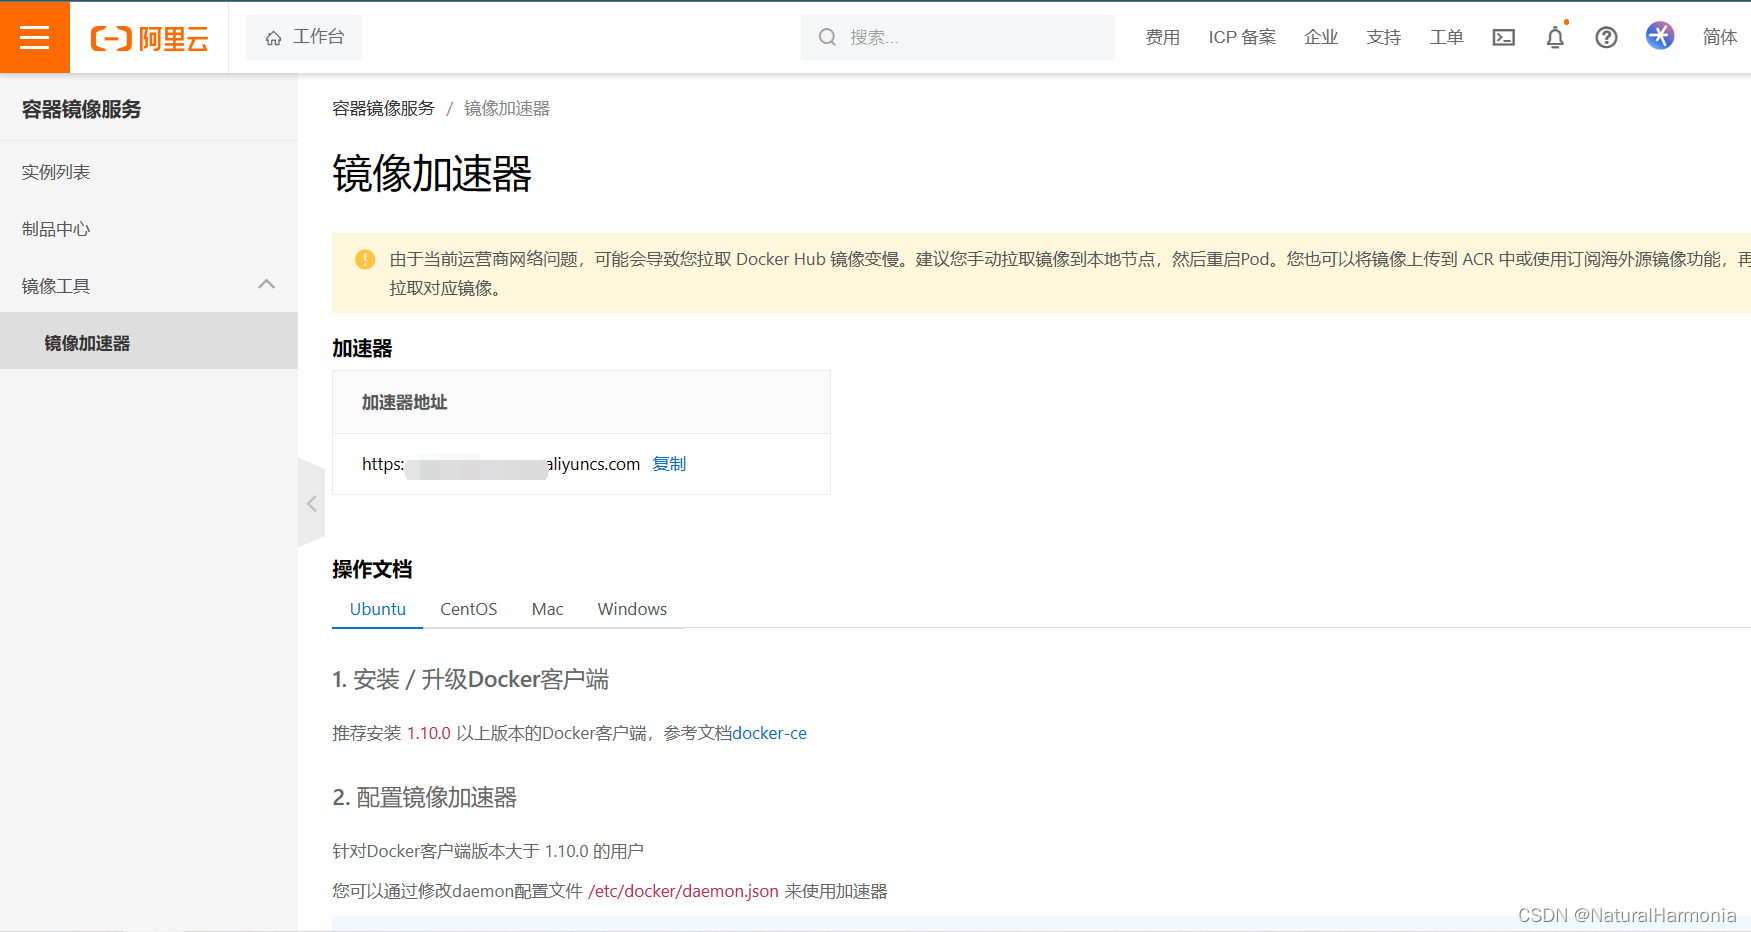Copy the accelerator address via 复制
This screenshot has height=932, width=1751.
click(669, 464)
